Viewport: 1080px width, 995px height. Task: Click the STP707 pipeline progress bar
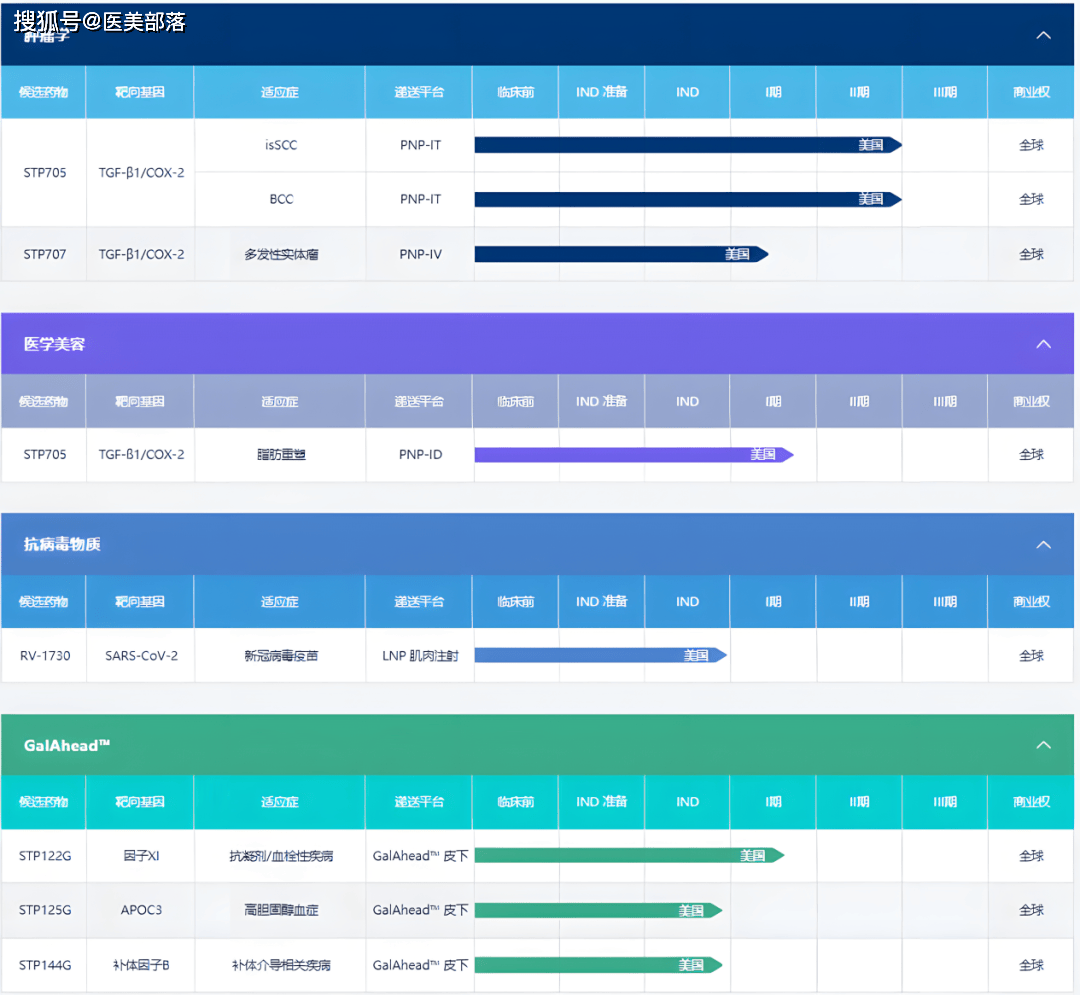click(x=621, y=254)
